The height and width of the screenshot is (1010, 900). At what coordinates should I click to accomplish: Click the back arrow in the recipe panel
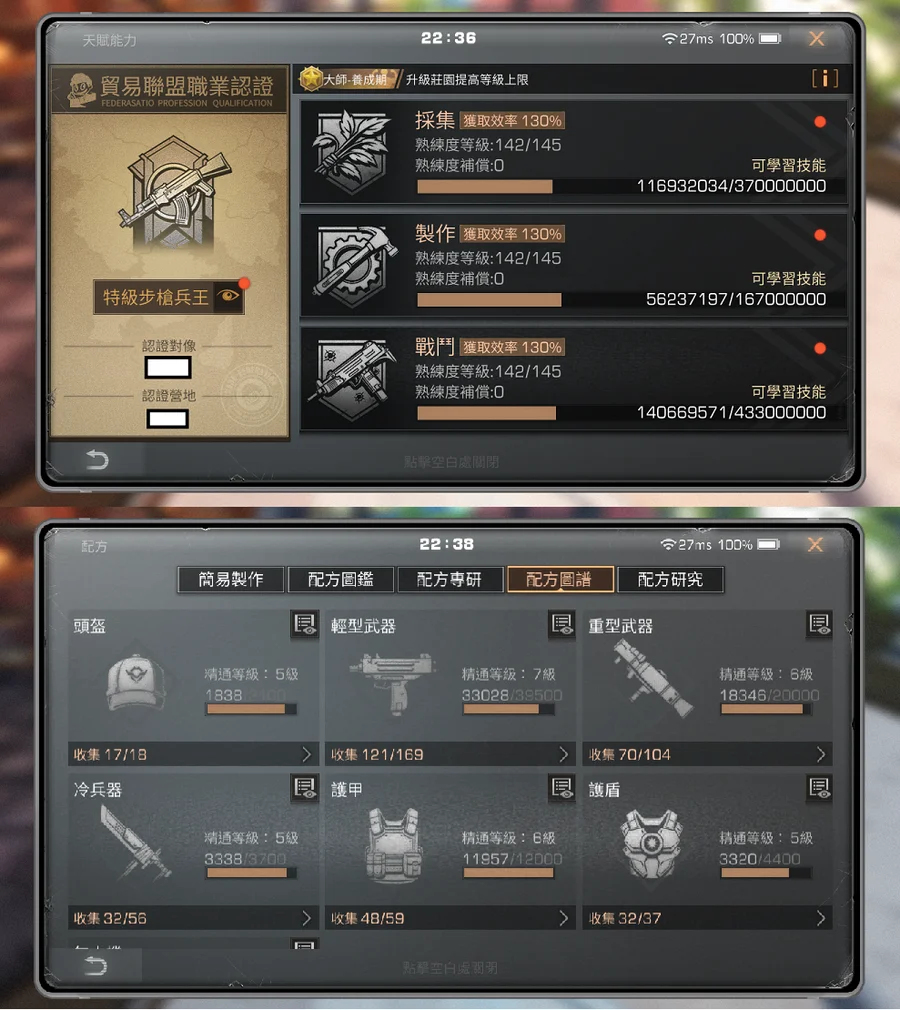(97, 966)
